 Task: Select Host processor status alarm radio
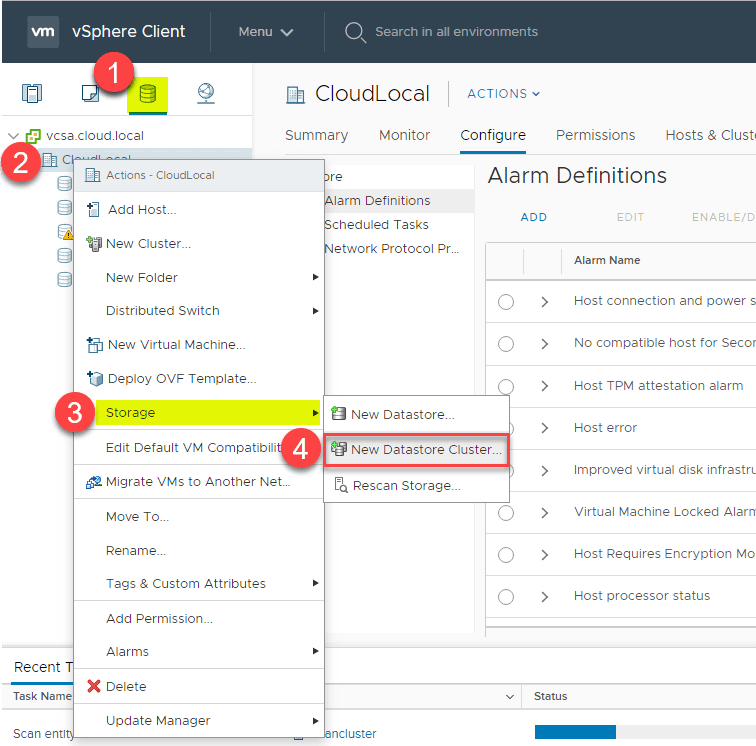tap(506, 597)
